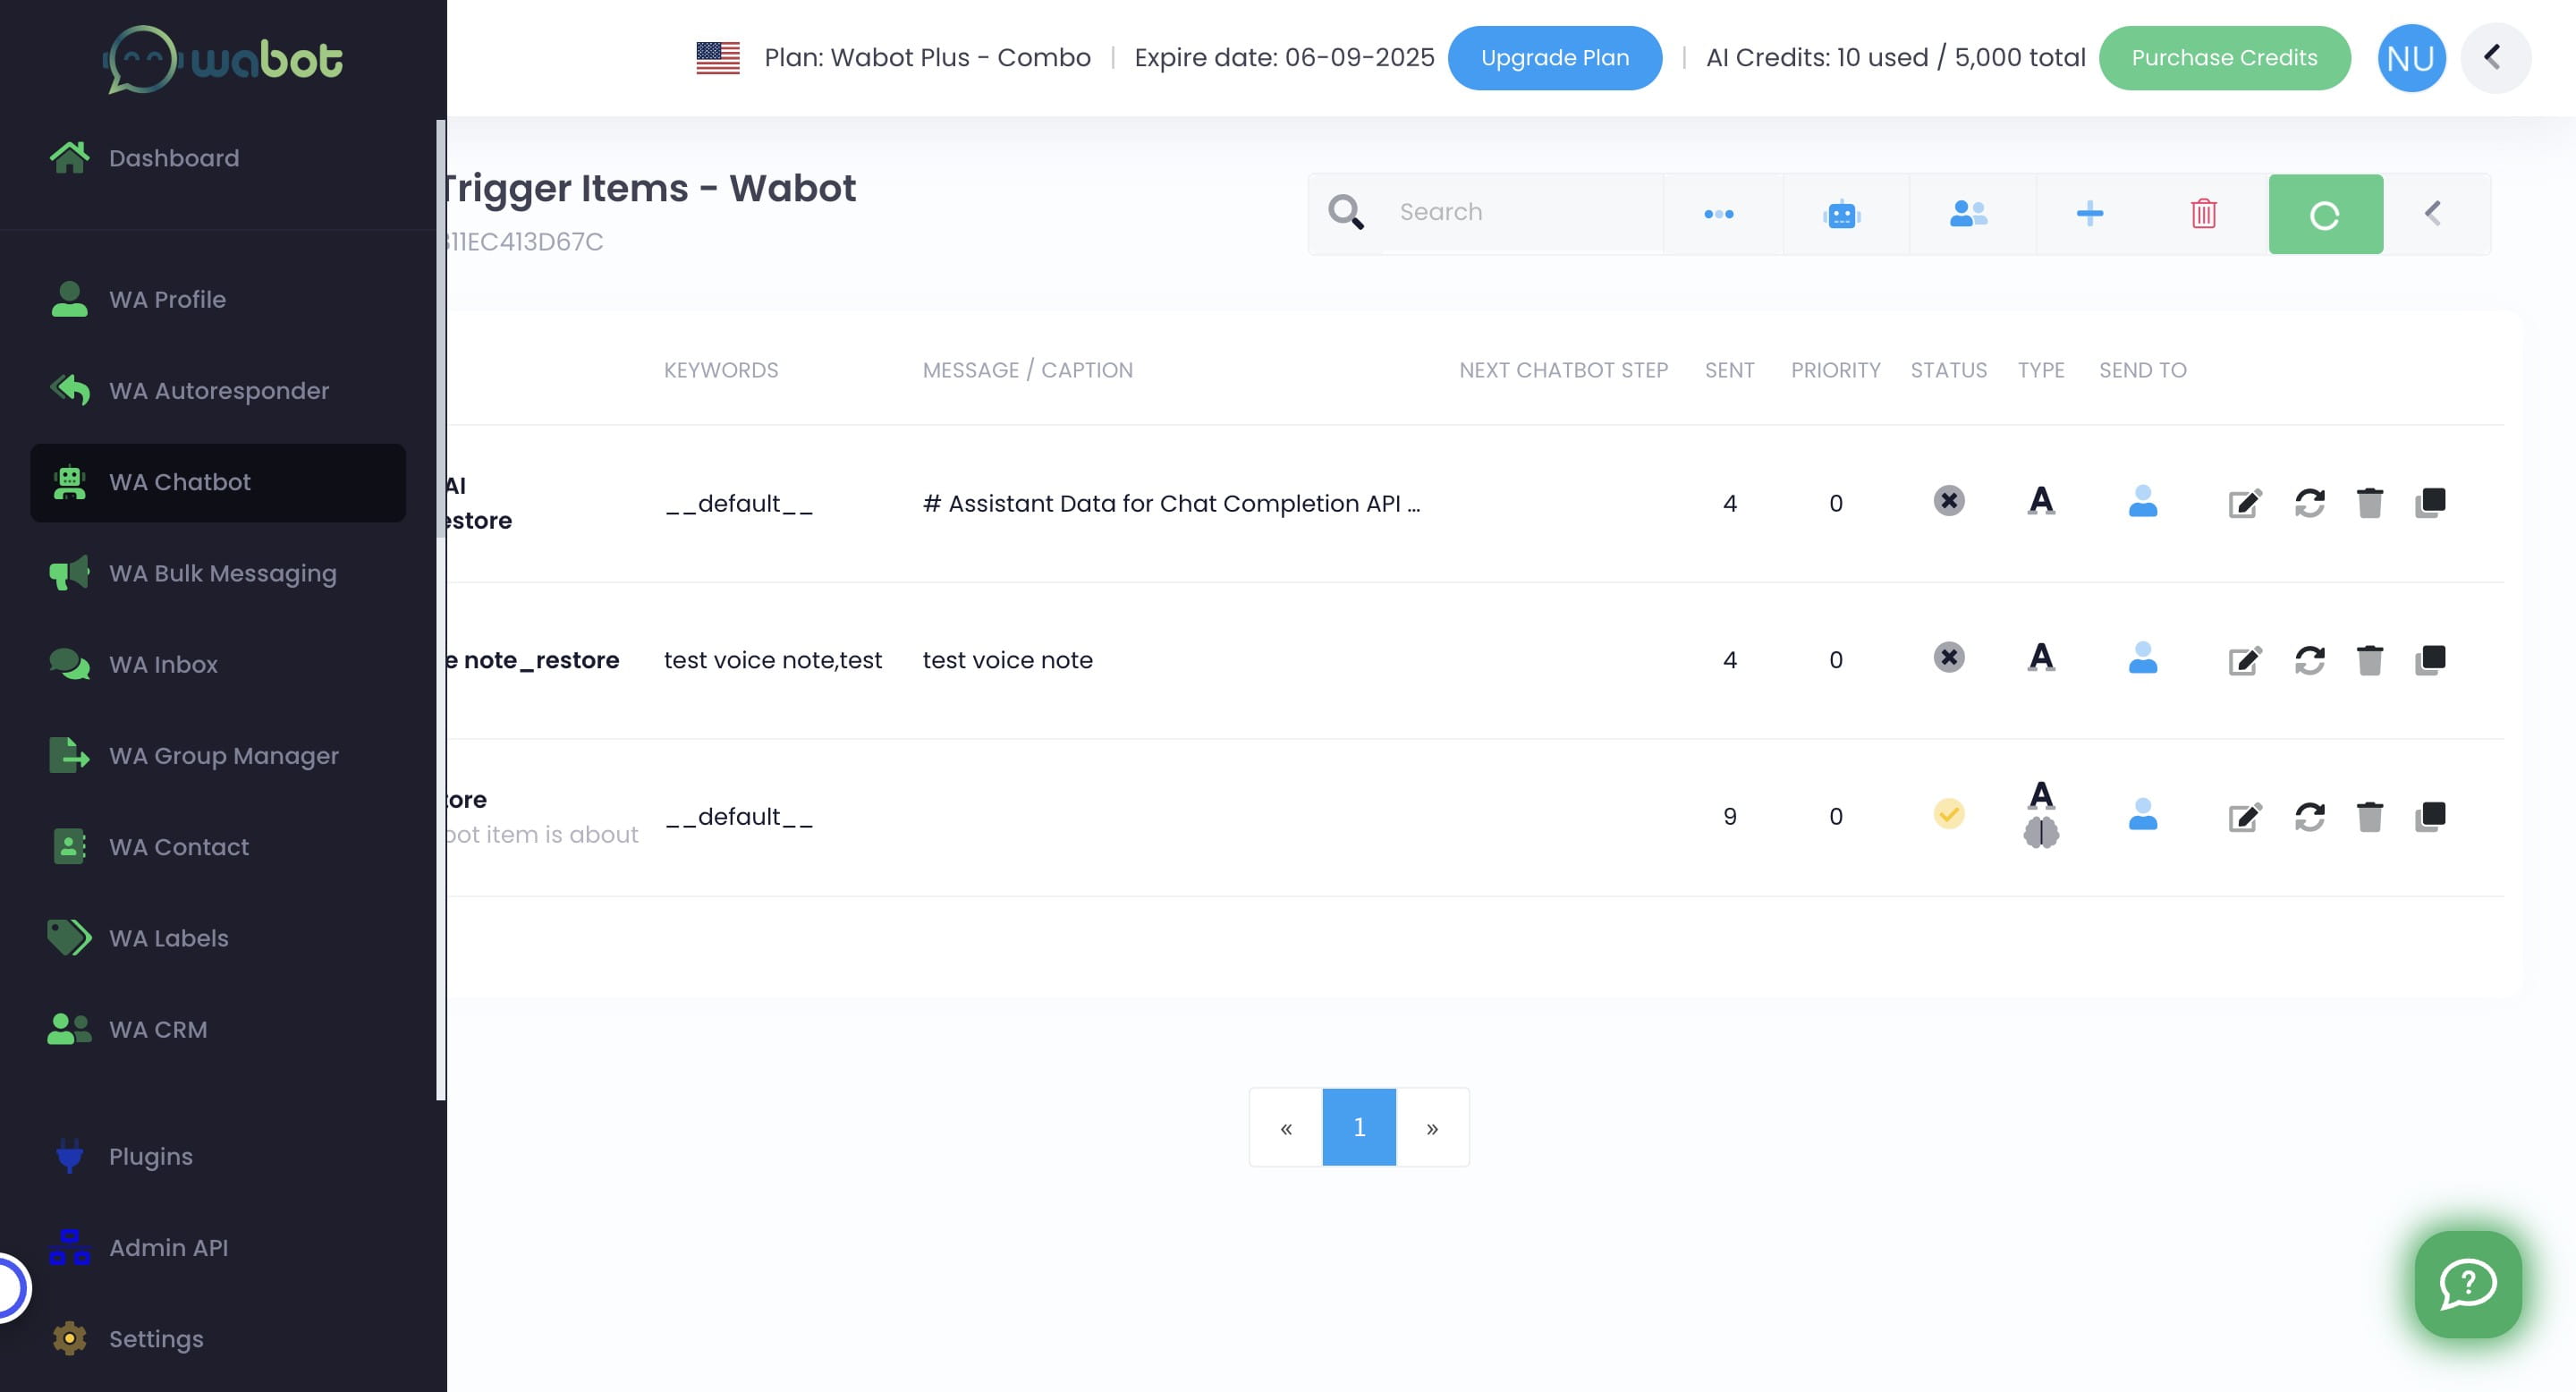Edit the test voice note row
2576x1392 pixels.
coord(2244,660)
